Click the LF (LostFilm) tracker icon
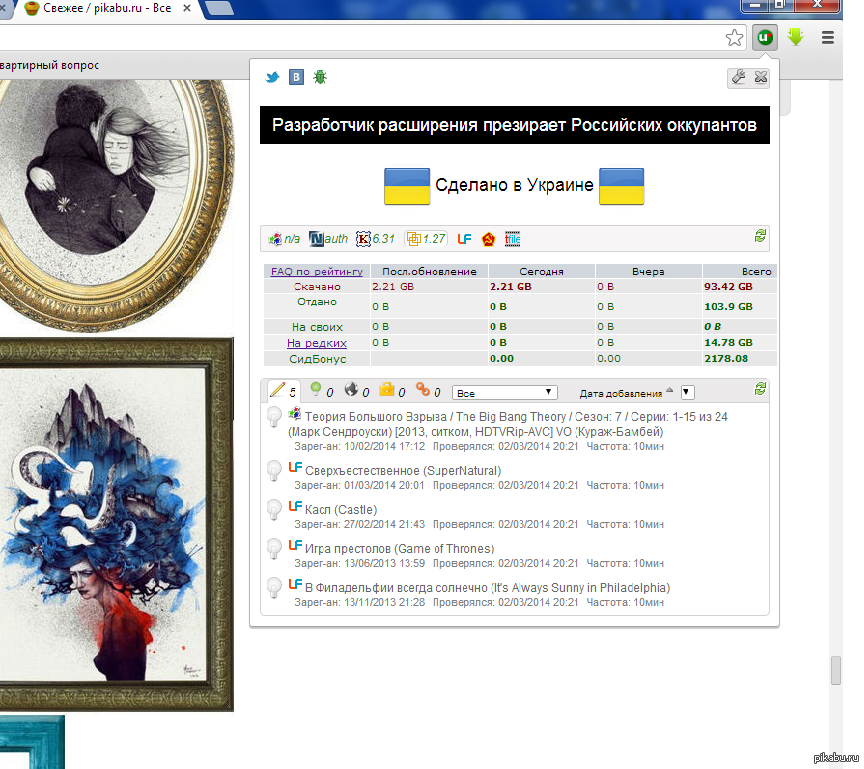The height and width of the screenshot is (769, 864). (464, 238)
